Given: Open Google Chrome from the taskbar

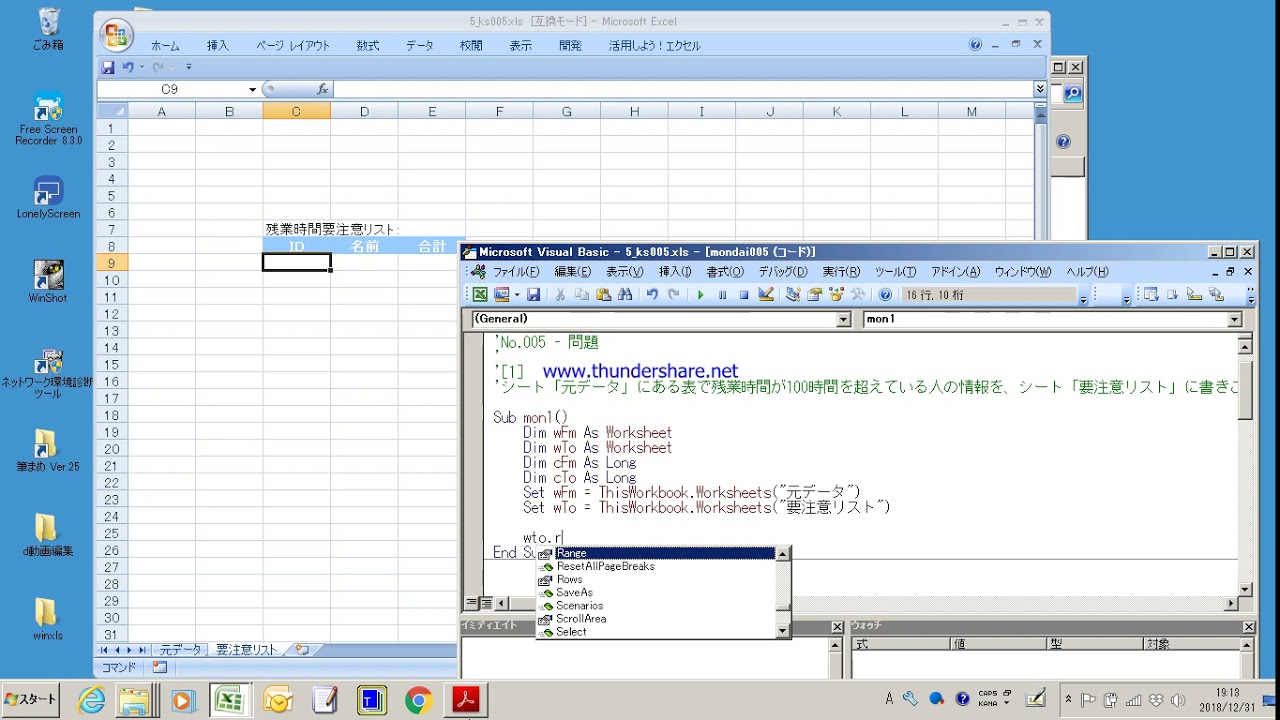Looking at the screenshot, I should click(418, 701).
